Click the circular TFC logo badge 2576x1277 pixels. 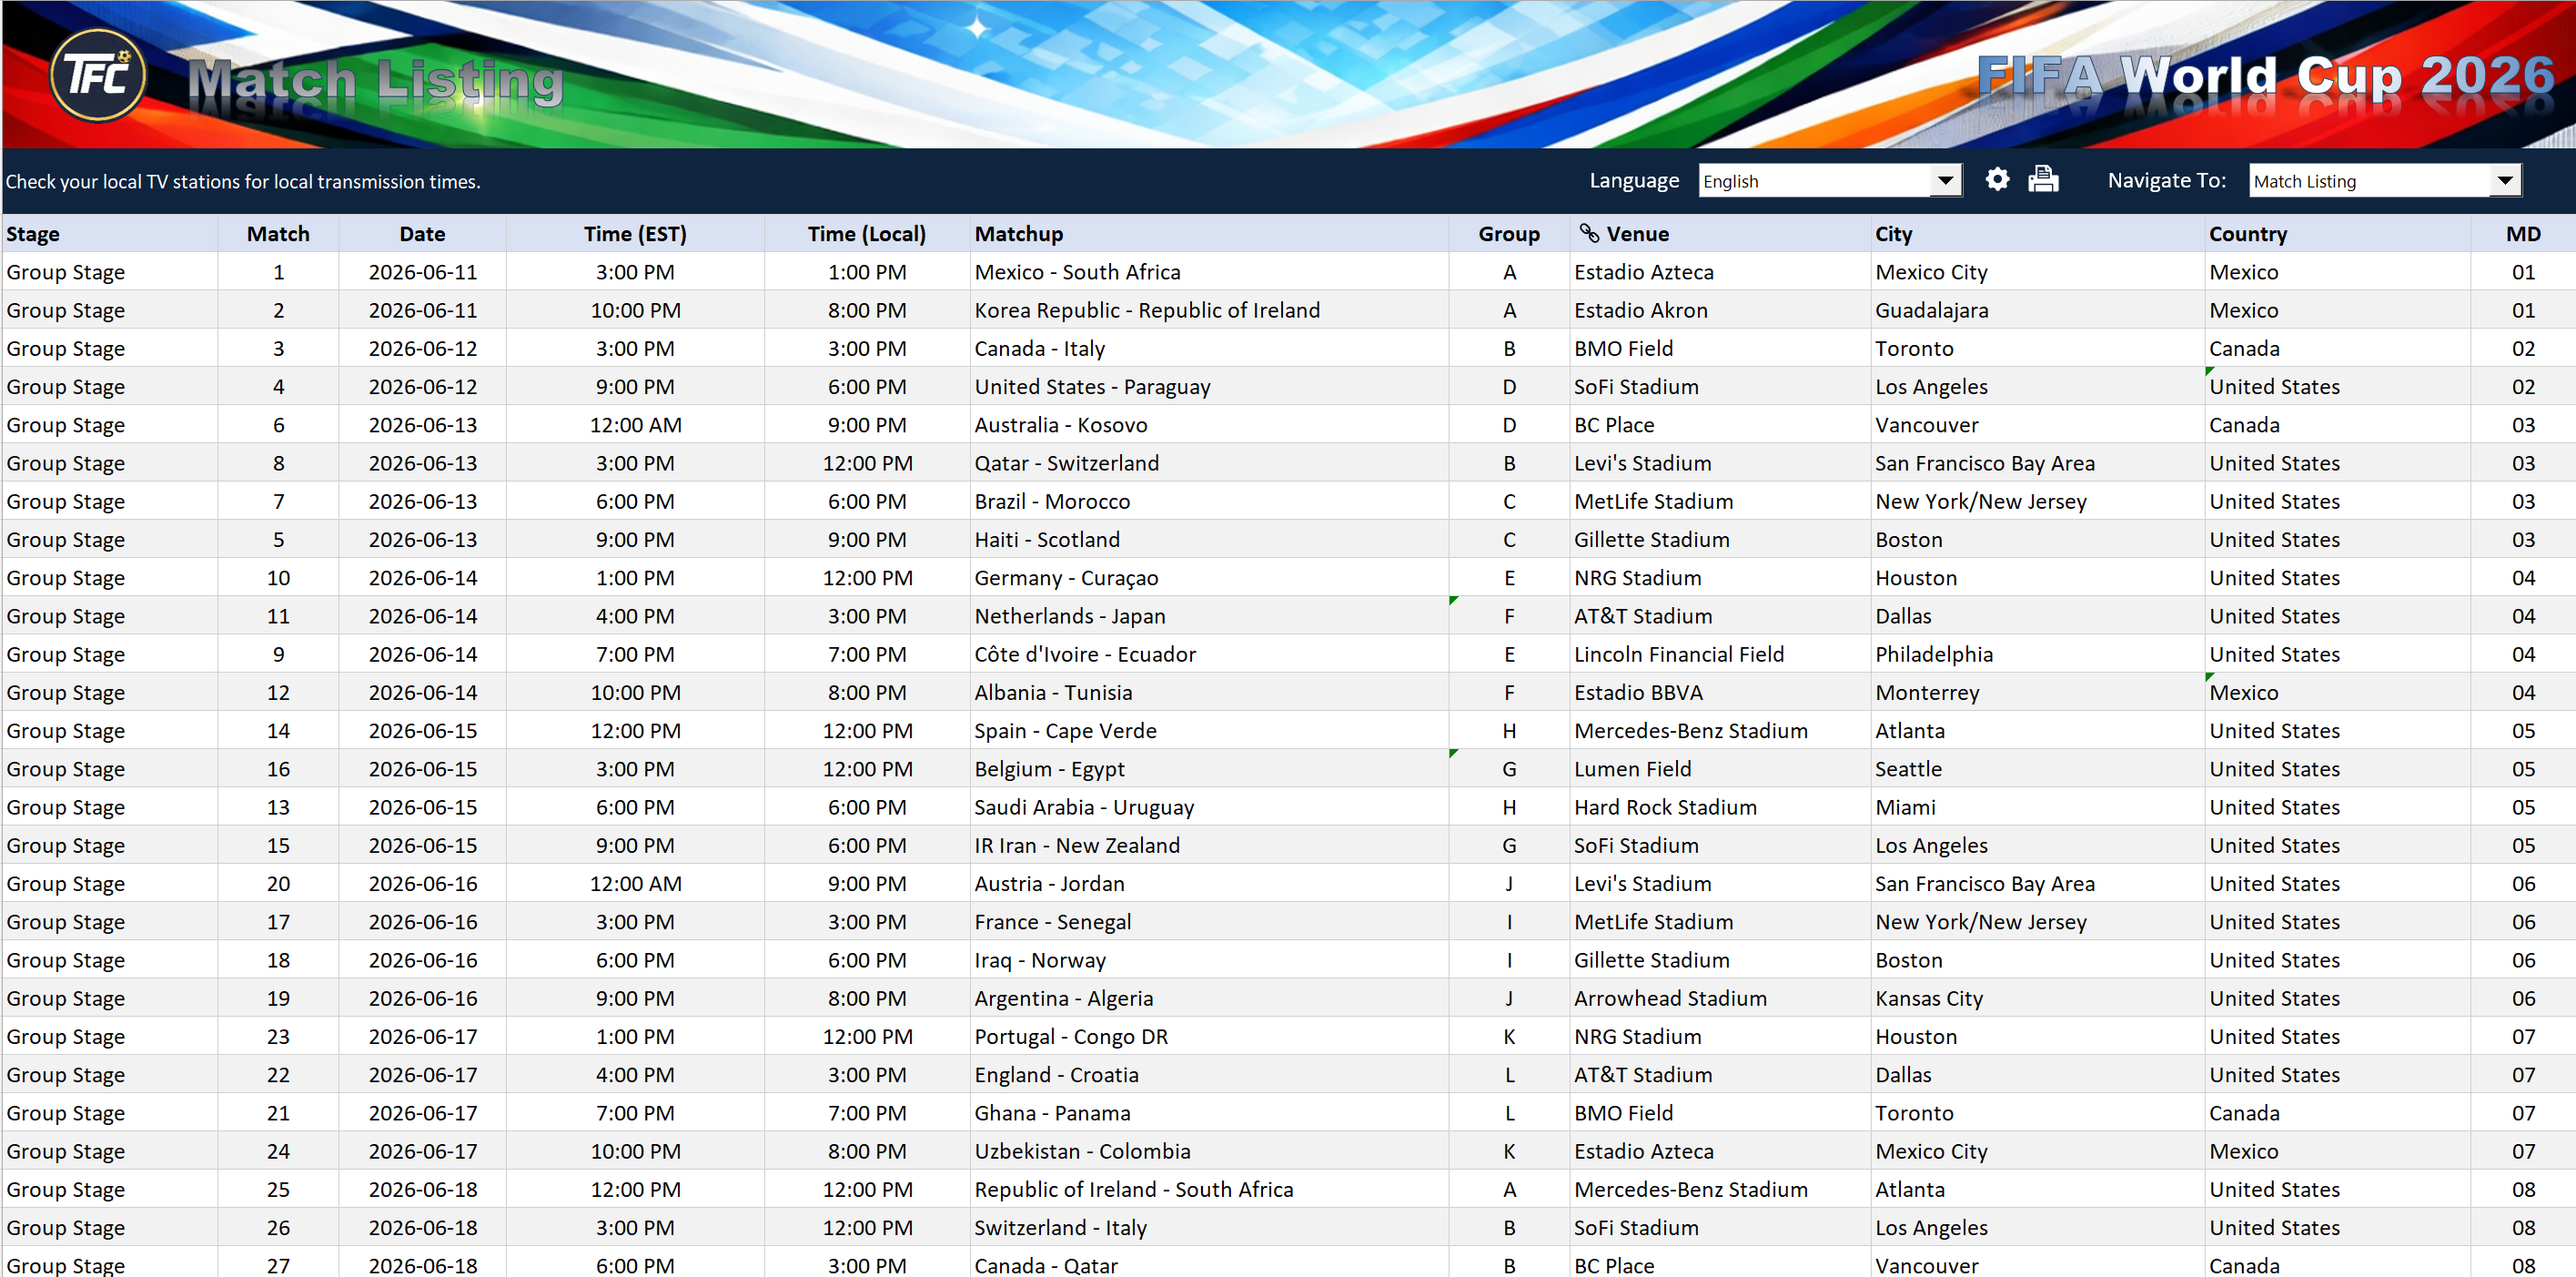tap(97, 75)
